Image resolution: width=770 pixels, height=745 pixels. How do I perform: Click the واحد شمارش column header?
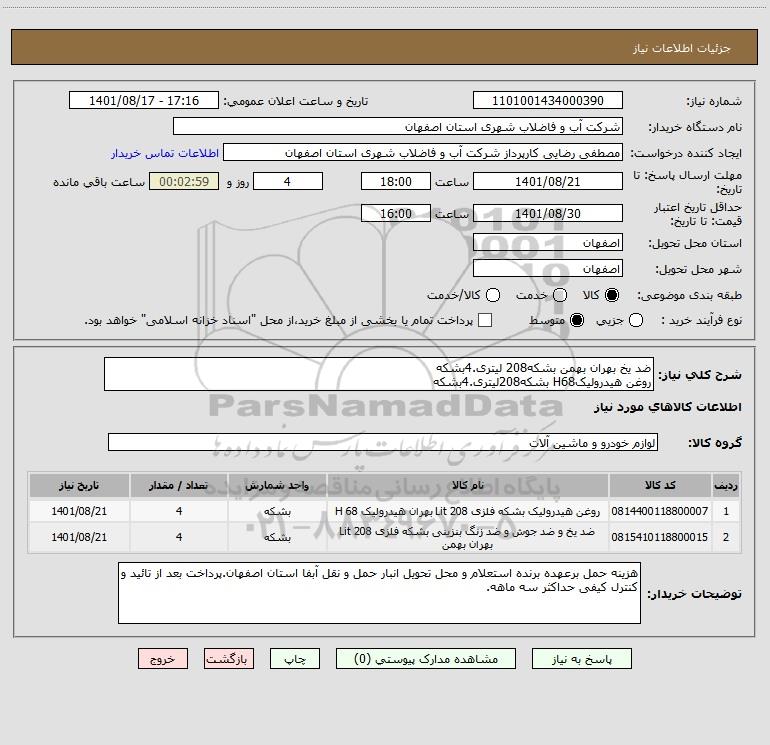point(277,485)
